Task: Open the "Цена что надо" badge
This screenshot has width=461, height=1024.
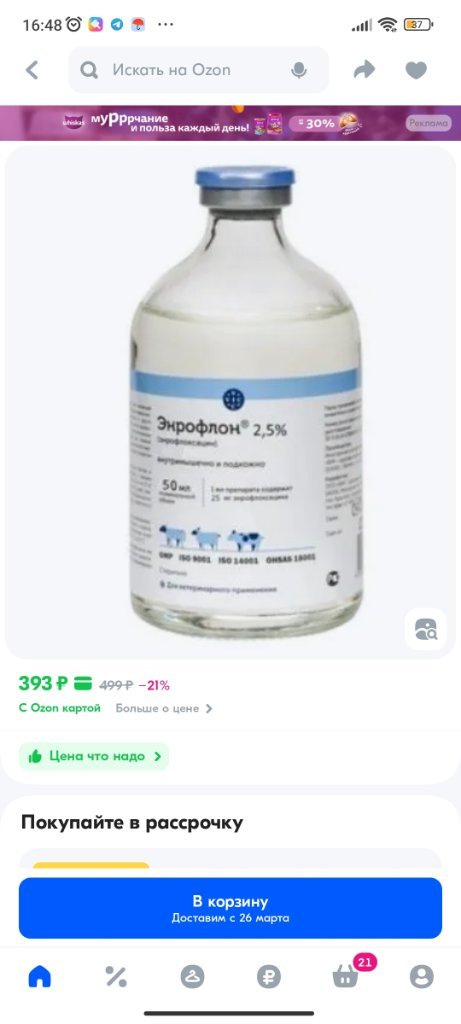Action: point(94,756)
